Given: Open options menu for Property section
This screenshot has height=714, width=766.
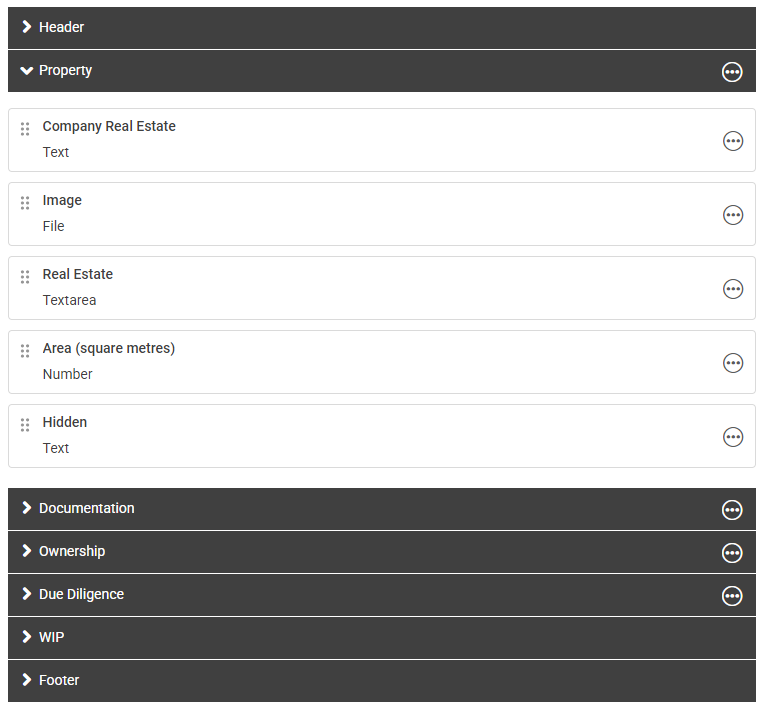Looking at the screenshot, I should [x=732, y=71].
